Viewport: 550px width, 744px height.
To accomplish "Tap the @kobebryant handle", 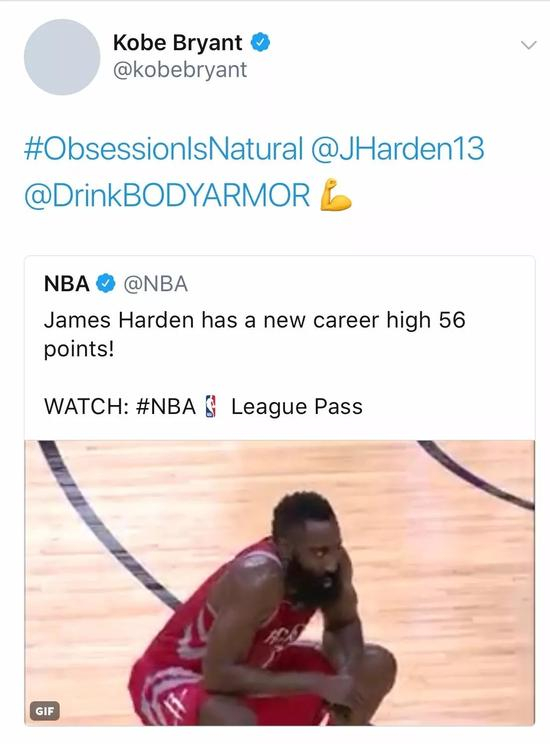I will pos(180,70).
